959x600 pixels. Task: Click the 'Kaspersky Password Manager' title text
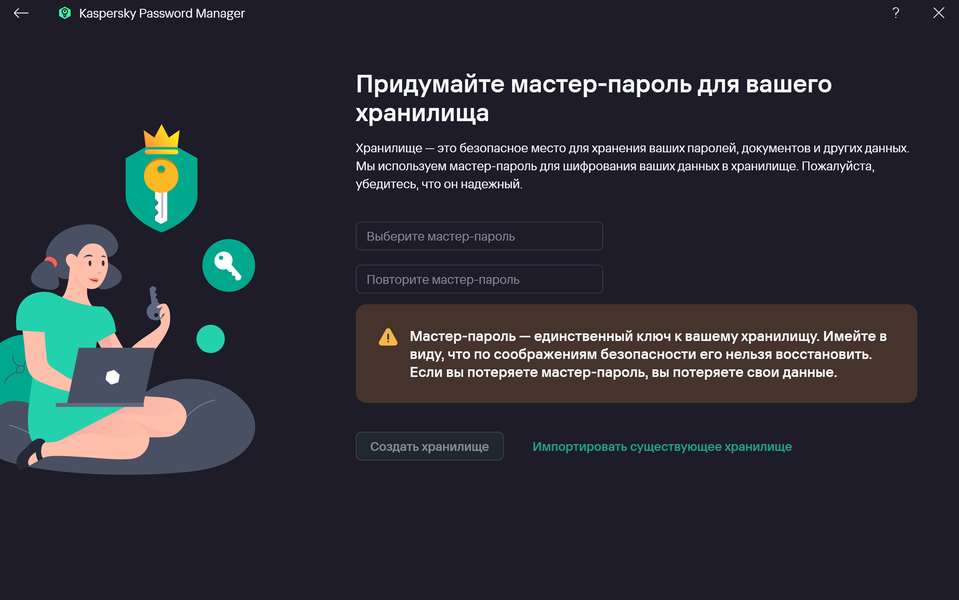(x=161, y=13)
